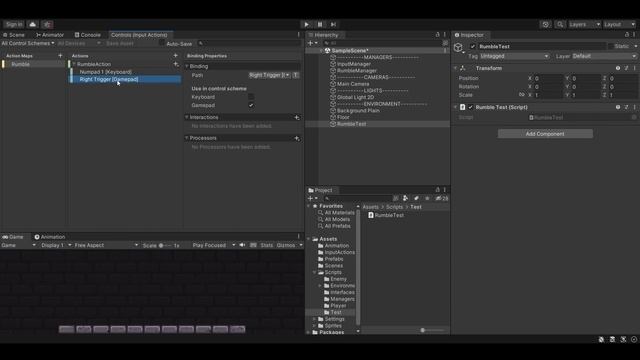Select the RumbleTest script asset
The height and width of the screenshot is (360, 640).
[x=386, y=215]
